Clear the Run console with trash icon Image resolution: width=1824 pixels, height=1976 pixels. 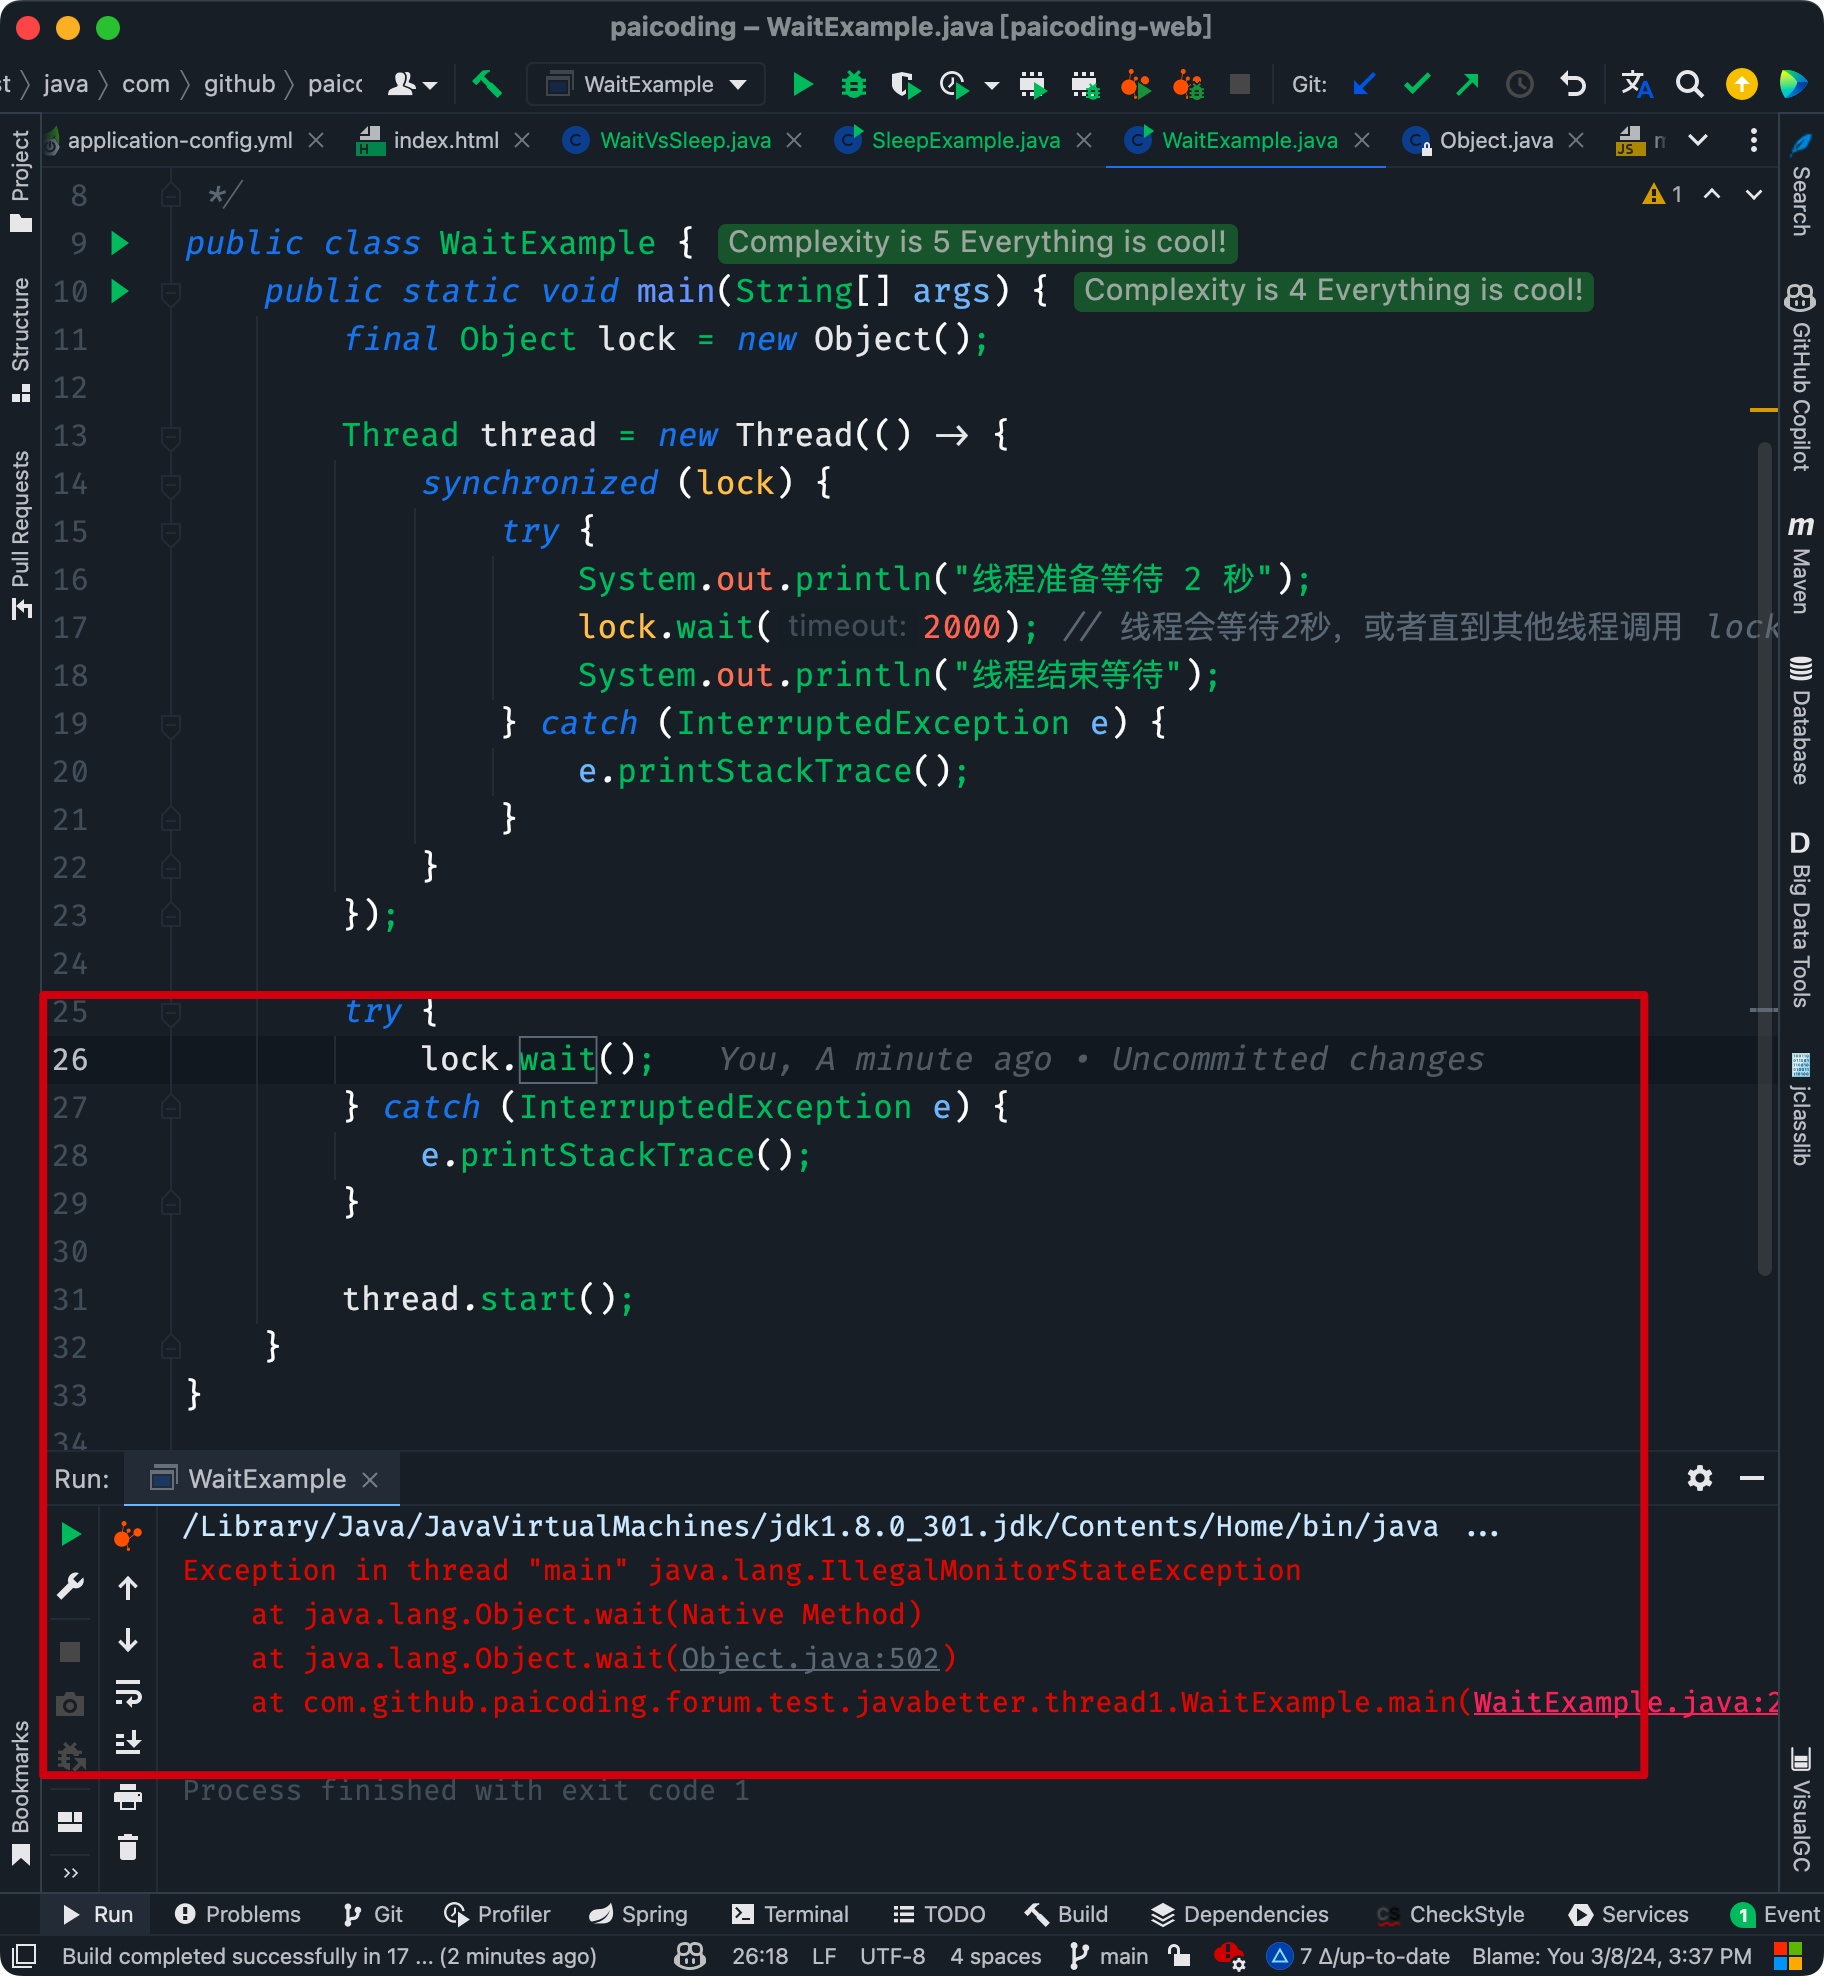coord(127,1847)
